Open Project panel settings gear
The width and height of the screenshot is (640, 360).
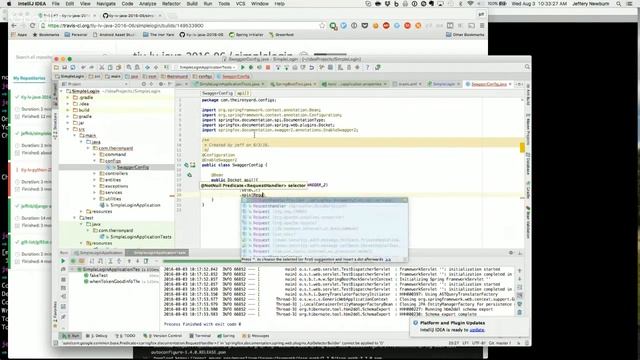coord(161,84)
